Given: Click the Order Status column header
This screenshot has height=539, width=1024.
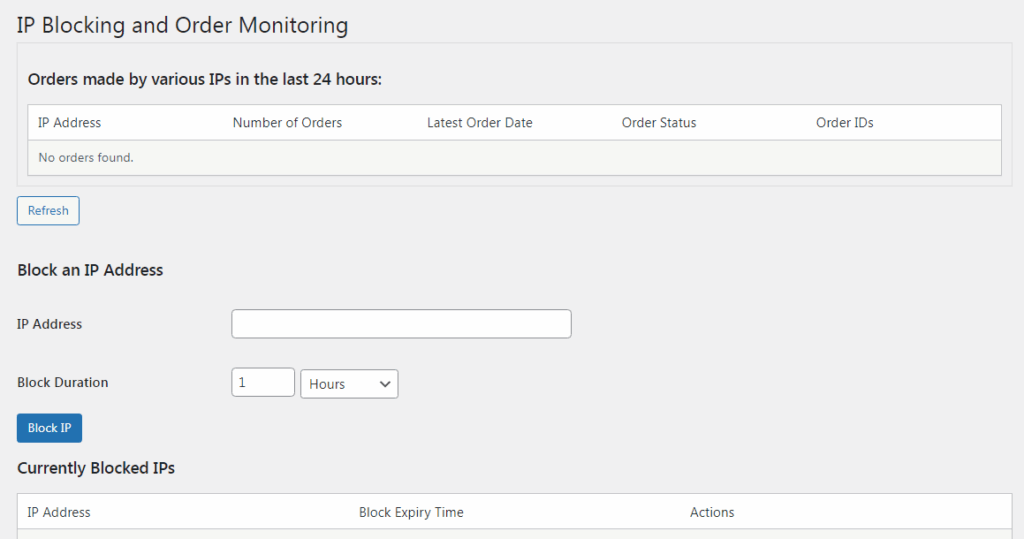Looking at the screenshot, I should tap(658, 123).
